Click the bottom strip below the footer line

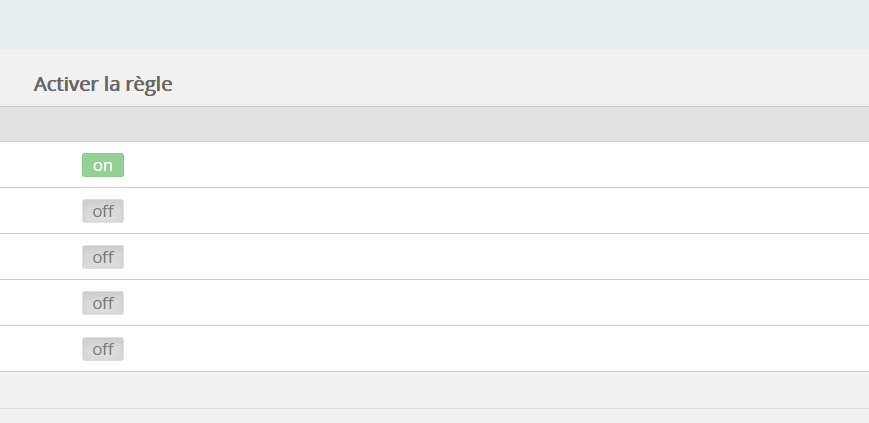pyautogui.click(x=434, y=416)
